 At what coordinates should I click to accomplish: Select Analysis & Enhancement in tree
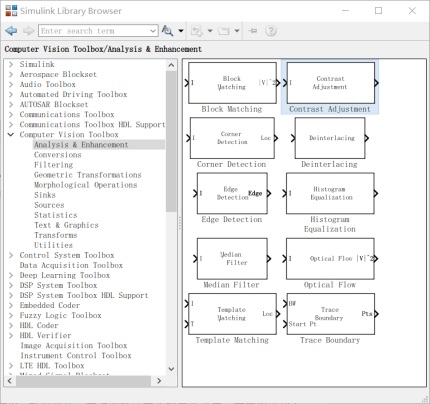pyautogui.click(x=81, y=145)
